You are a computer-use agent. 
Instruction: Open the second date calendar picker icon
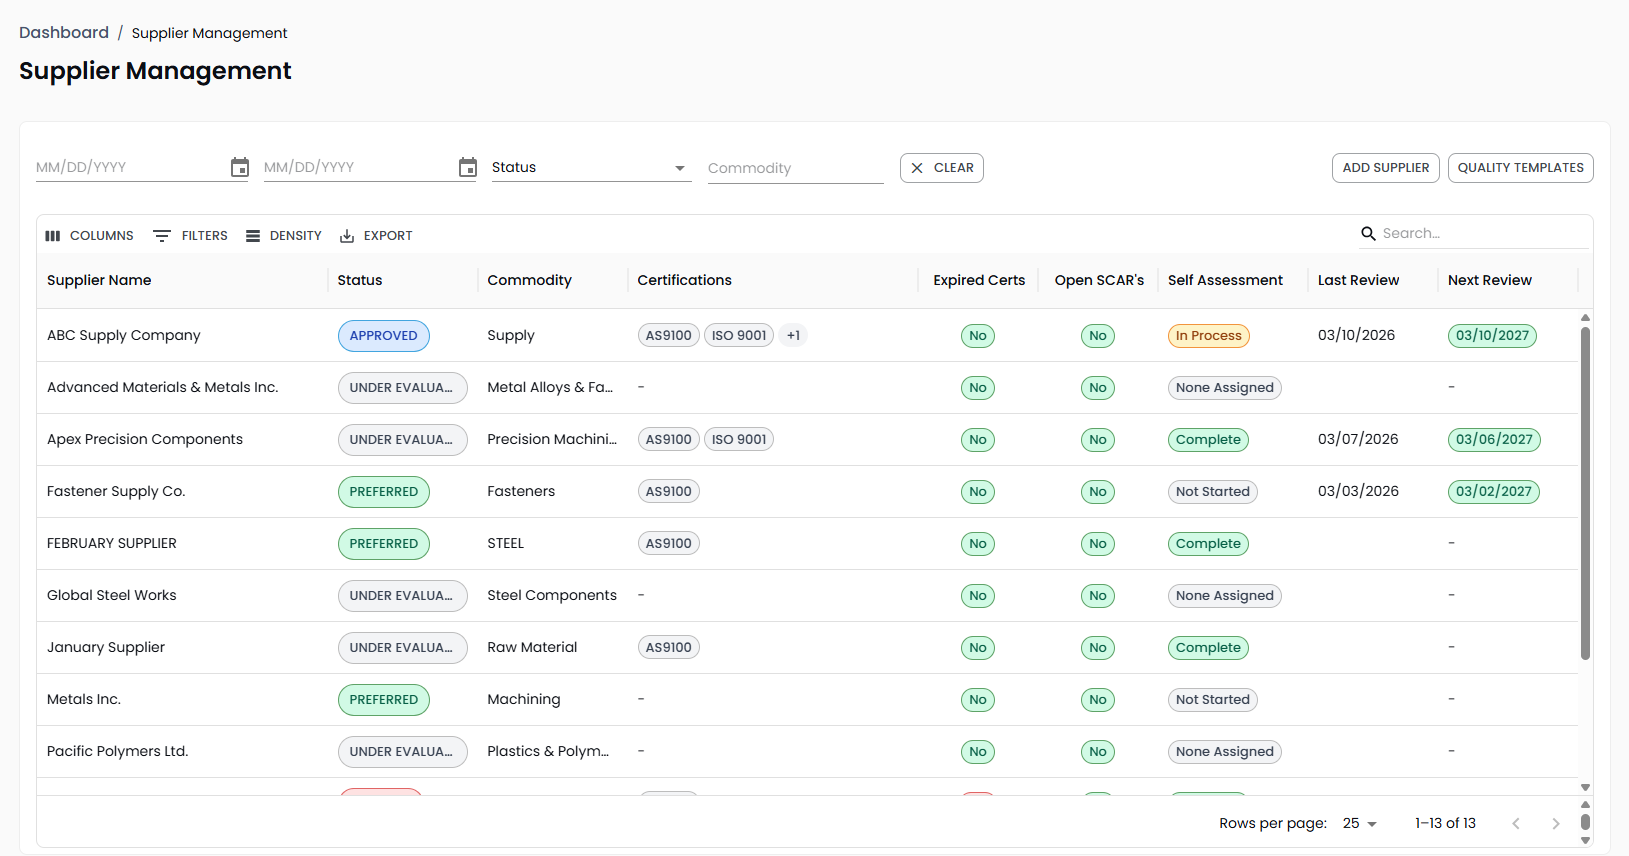pyautogui.click(x=468, y=168)
